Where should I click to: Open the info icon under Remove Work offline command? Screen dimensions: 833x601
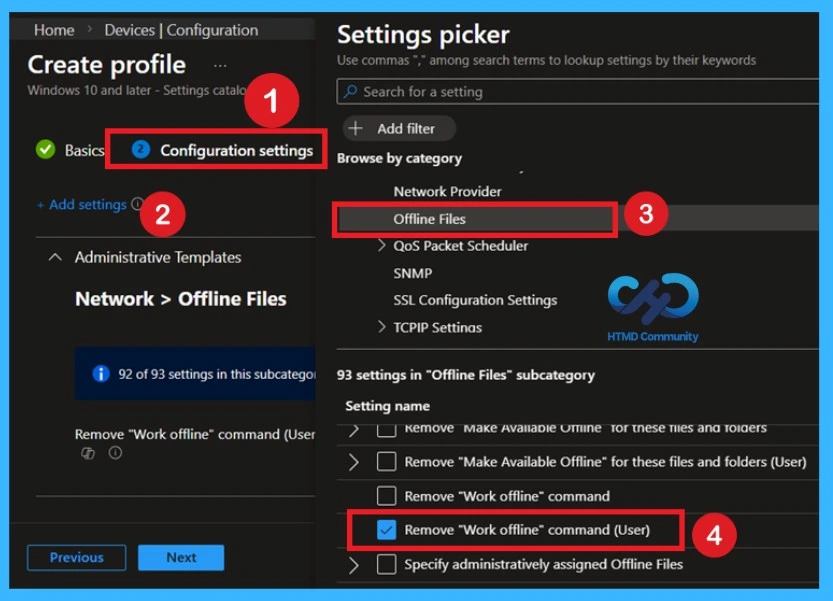pos(115,453)
